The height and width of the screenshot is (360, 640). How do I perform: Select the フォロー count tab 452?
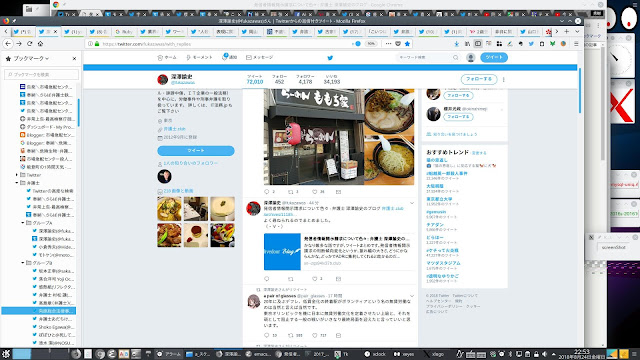tap(280, 79)
